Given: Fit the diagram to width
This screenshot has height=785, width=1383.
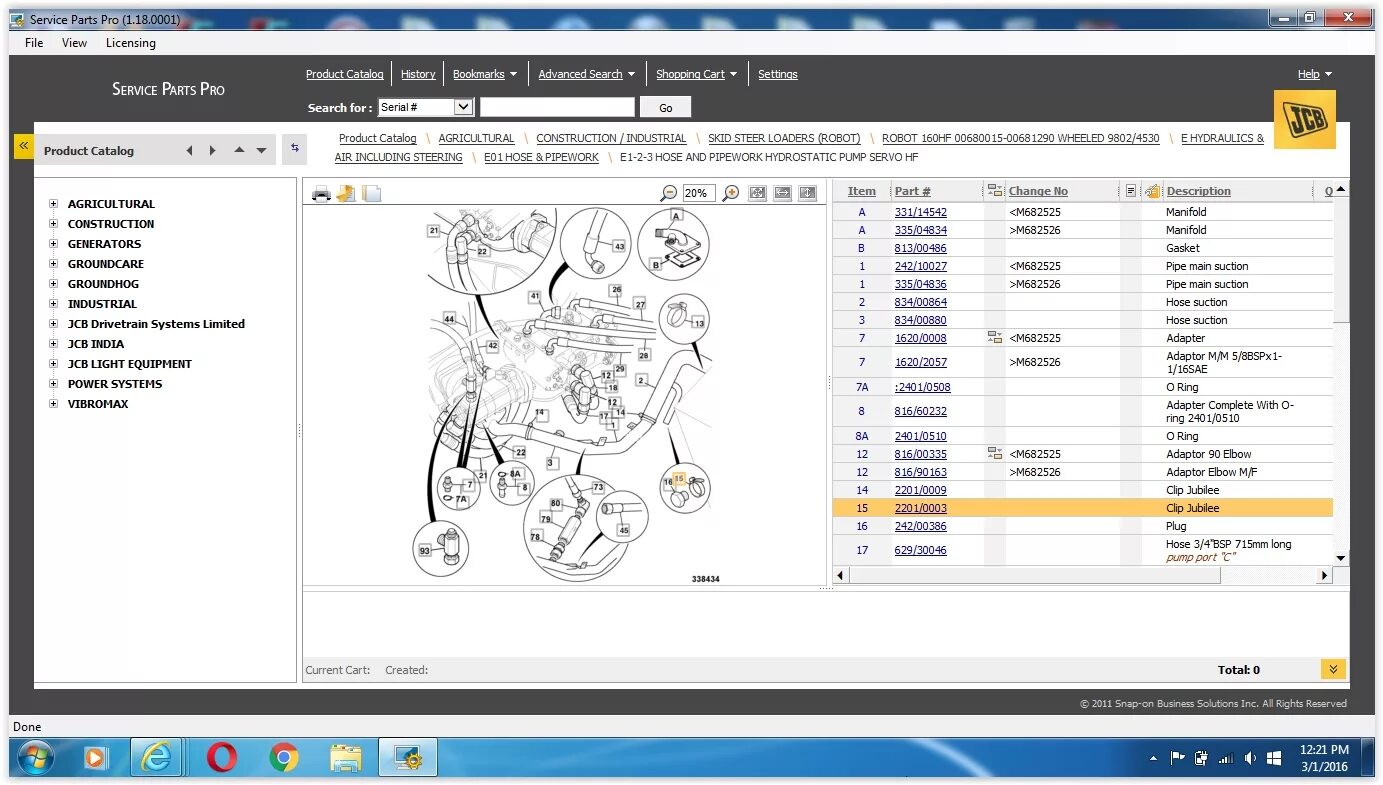Looking at the screenshot, I should pyautogui.click(x=783, y=193).
